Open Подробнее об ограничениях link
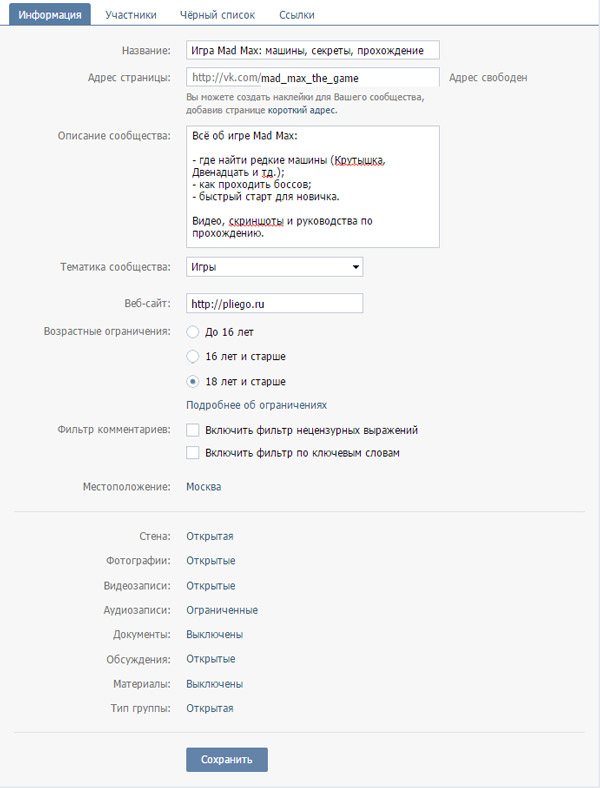Viewport: 600px width, 788px height. [256, 405]
